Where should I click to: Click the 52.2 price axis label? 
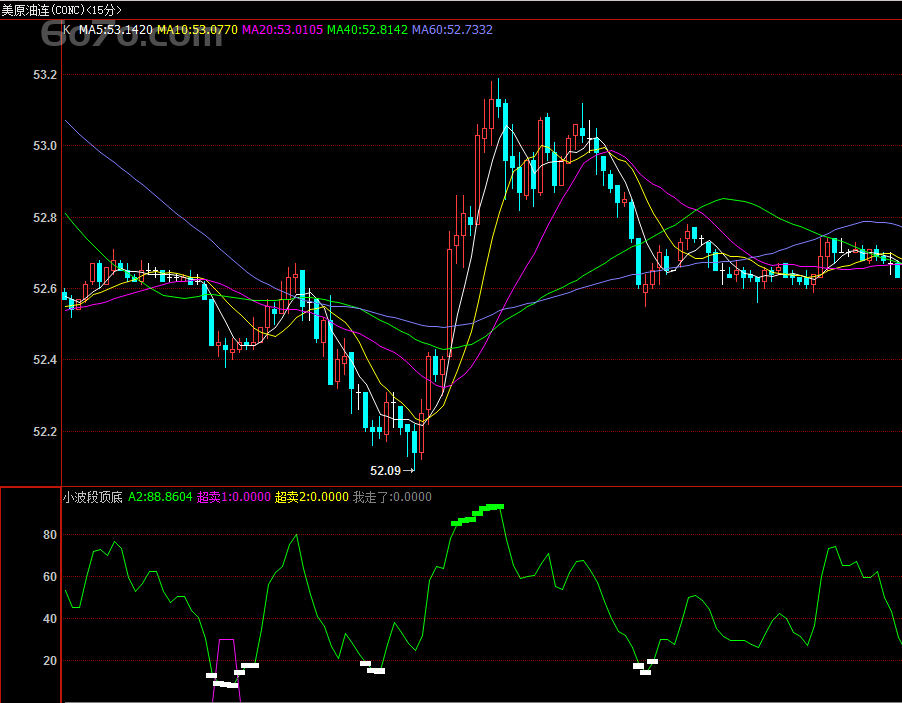45,431
